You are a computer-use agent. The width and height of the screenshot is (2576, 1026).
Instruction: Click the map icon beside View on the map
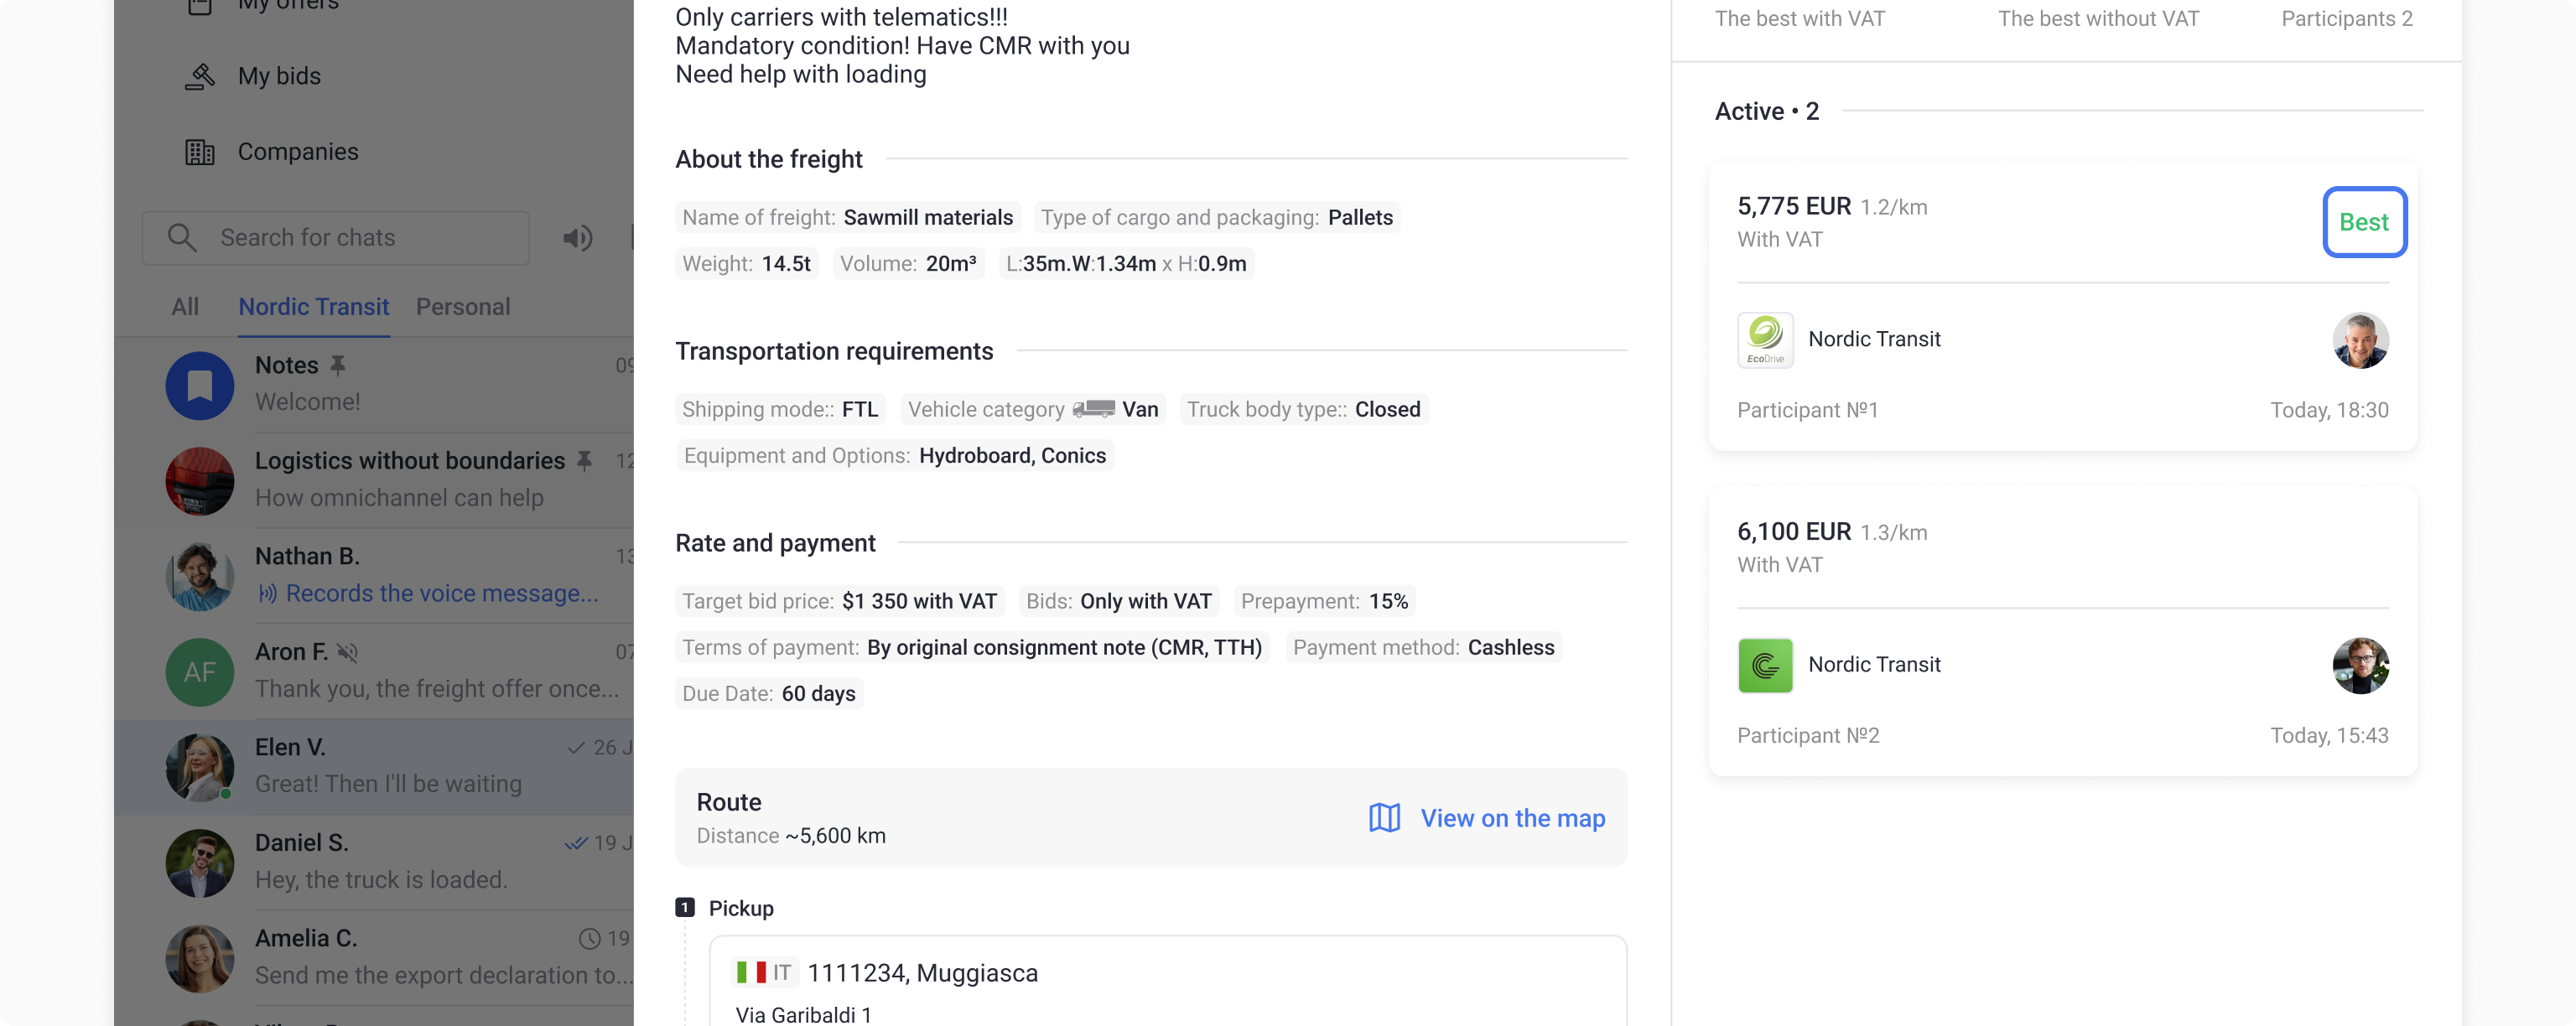pyautogui.click(x=1384, y=818)
